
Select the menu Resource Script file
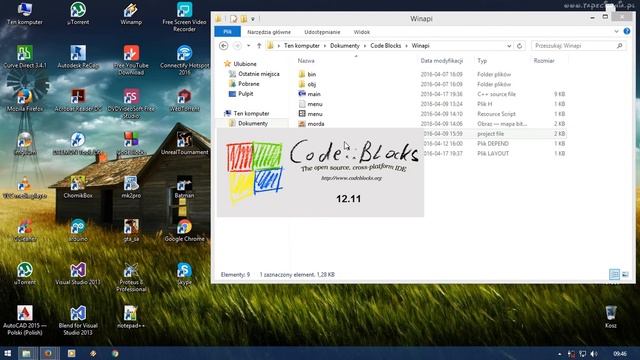pos(315,114)
